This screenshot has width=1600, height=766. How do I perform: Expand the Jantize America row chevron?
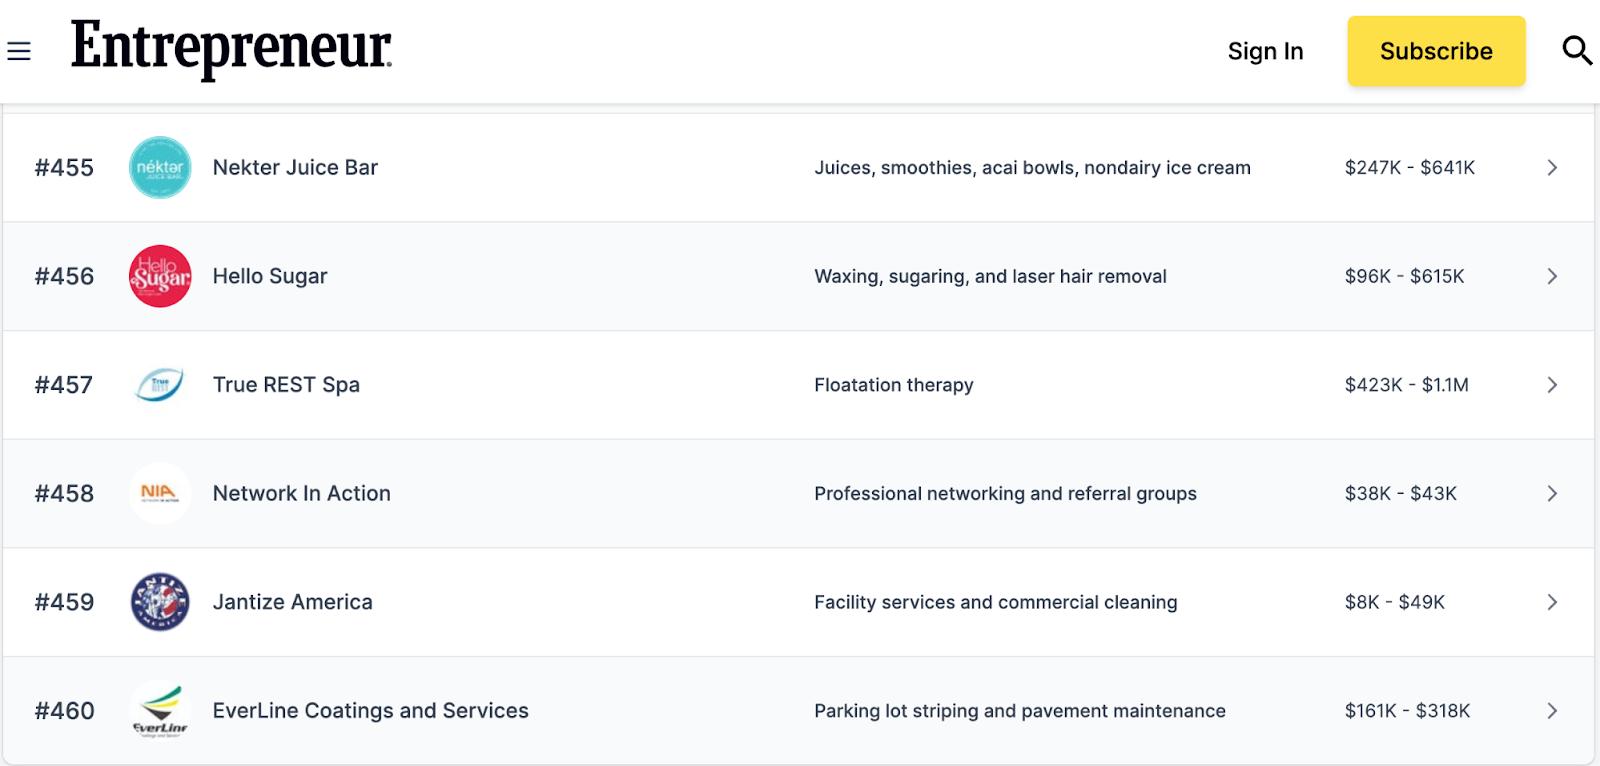coord(1552,602)
